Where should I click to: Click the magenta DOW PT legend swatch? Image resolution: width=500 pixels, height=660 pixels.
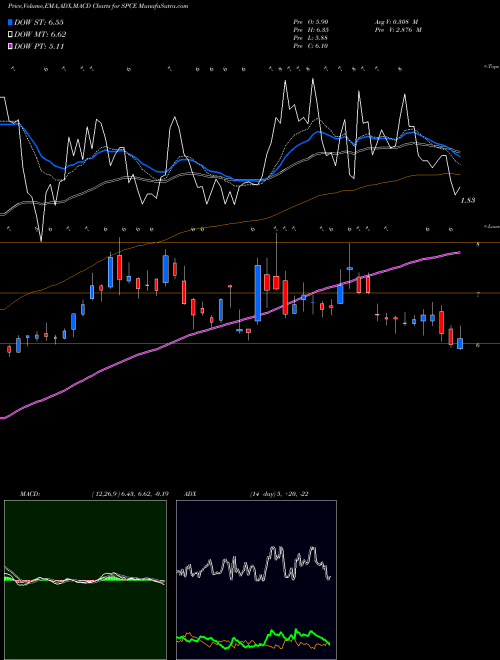click(11, 46)
